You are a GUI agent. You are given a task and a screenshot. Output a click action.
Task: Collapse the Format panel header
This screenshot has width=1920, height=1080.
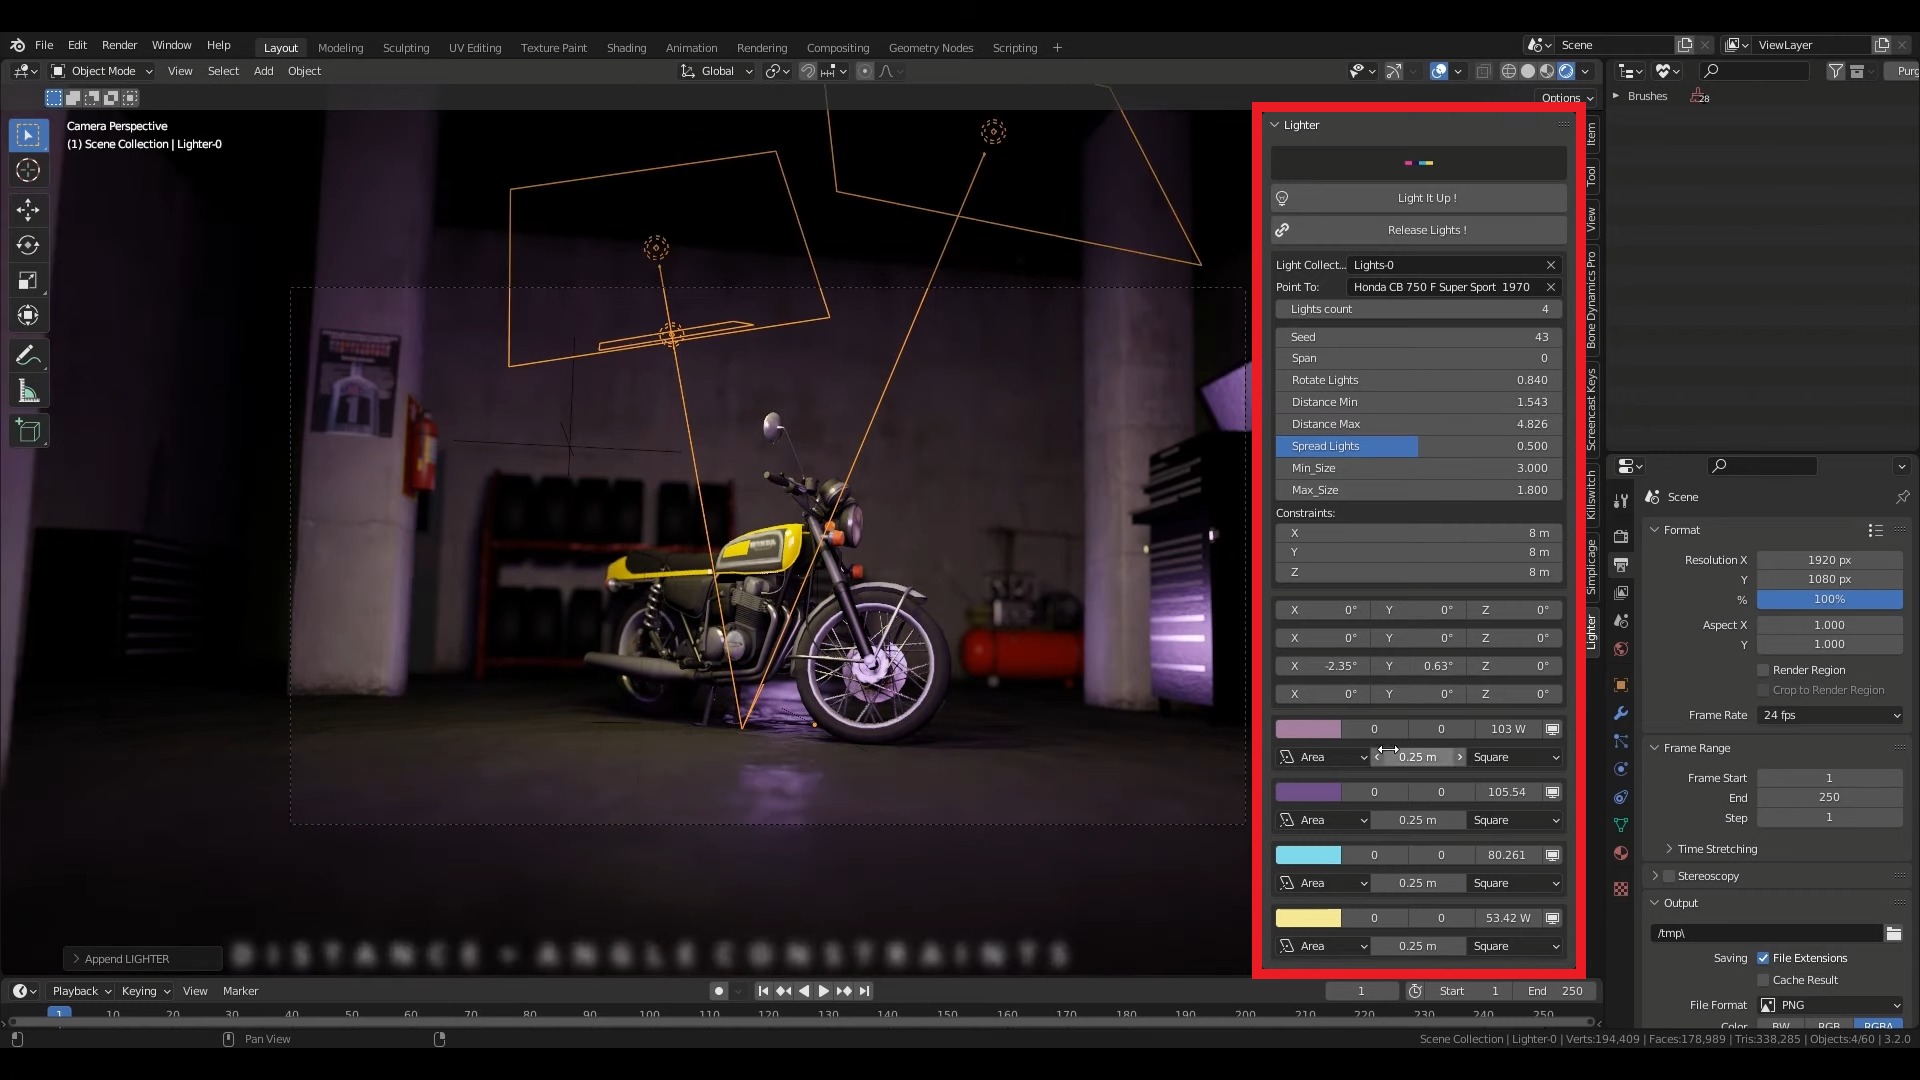point(1680,530)
